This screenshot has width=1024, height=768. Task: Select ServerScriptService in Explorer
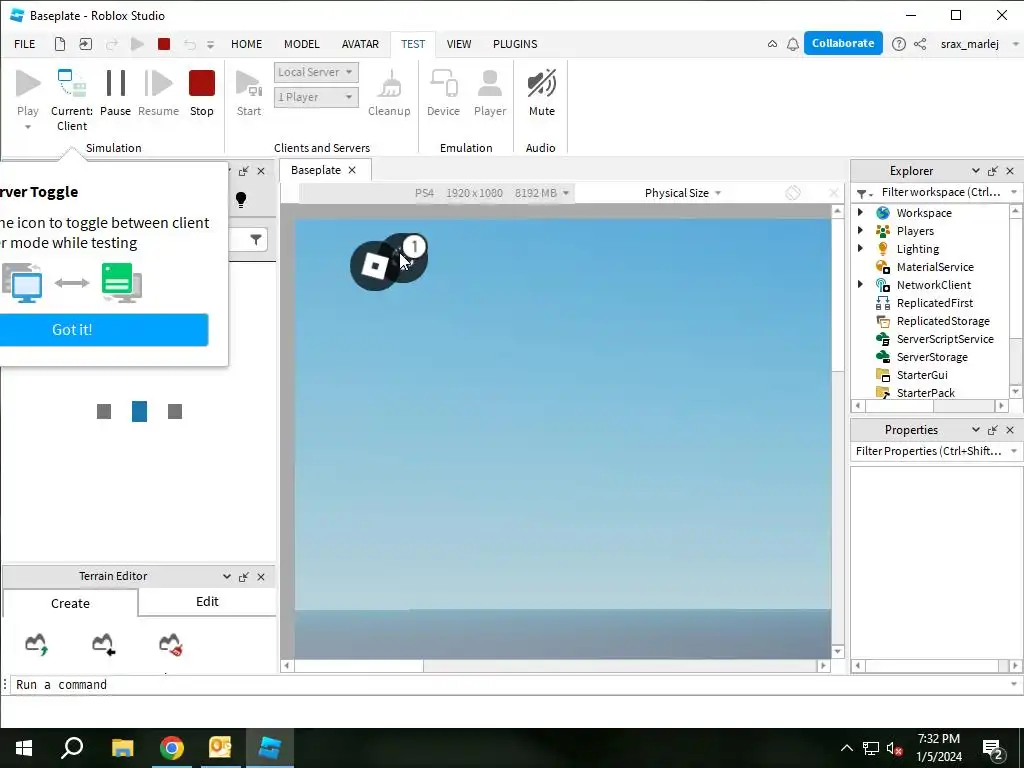click(x=945, y=339)
